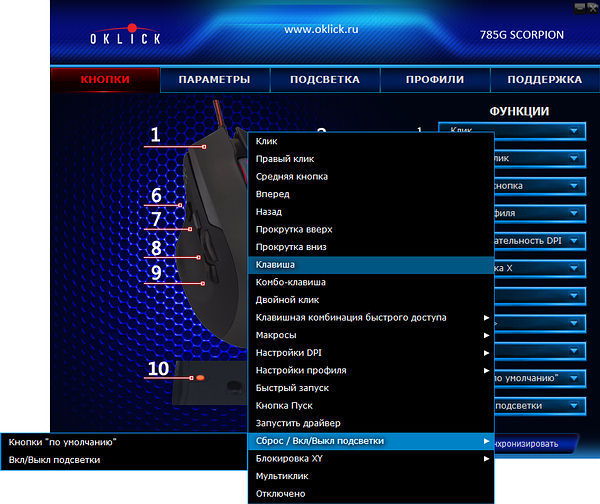Click mouse button marker 8
The height and width of the screenshot is (504, 600).
click(x=198, y=258)
